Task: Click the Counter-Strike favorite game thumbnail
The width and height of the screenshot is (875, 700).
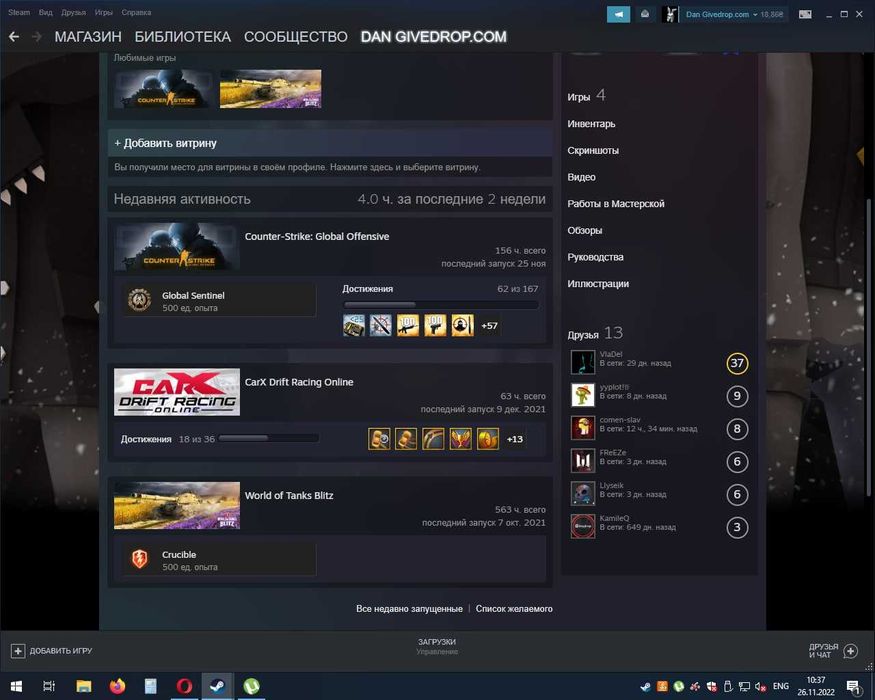Action: coord(163,89)
